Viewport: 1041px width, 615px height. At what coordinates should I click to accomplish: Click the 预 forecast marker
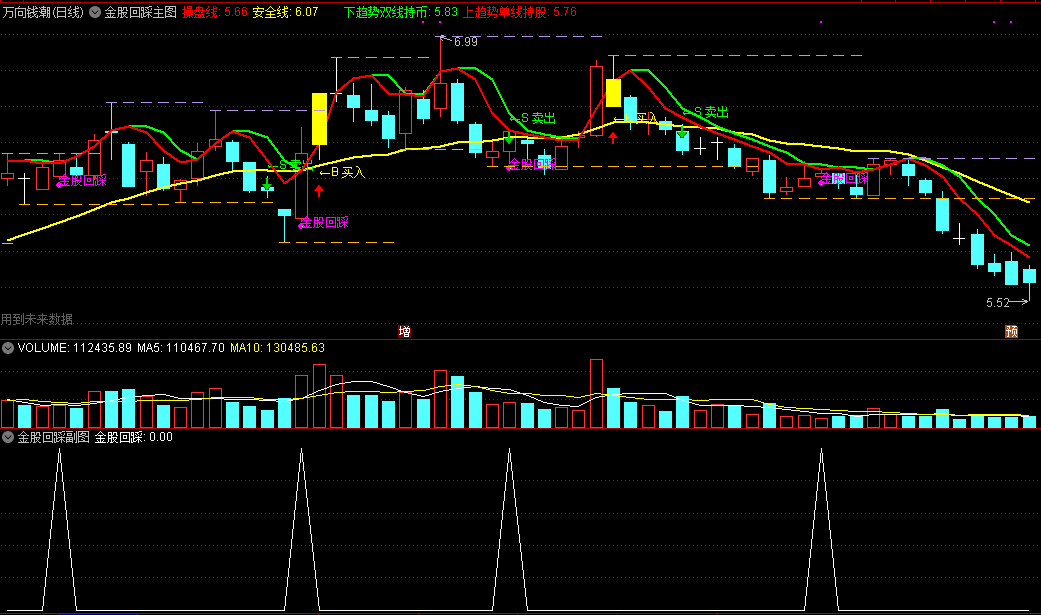(1012, 331)
